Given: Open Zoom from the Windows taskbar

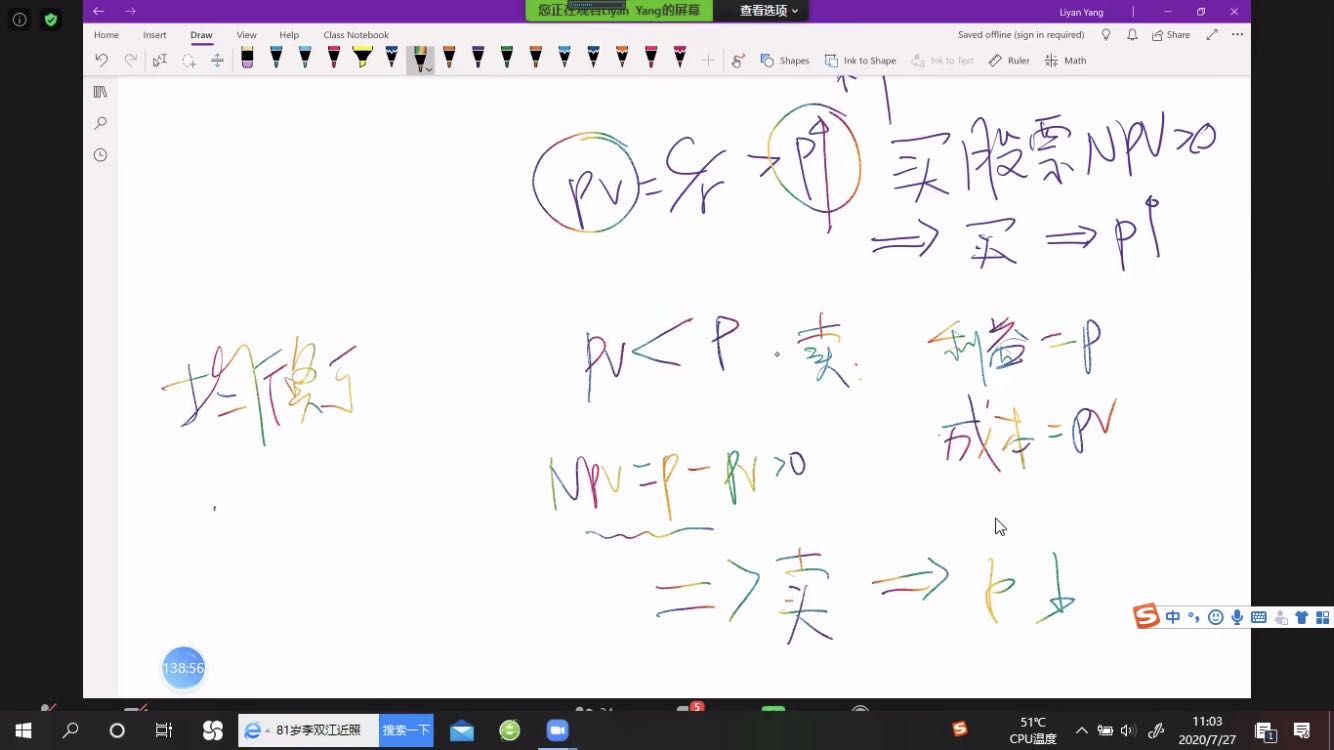Looking at the screenshot, I should point(556,730).
